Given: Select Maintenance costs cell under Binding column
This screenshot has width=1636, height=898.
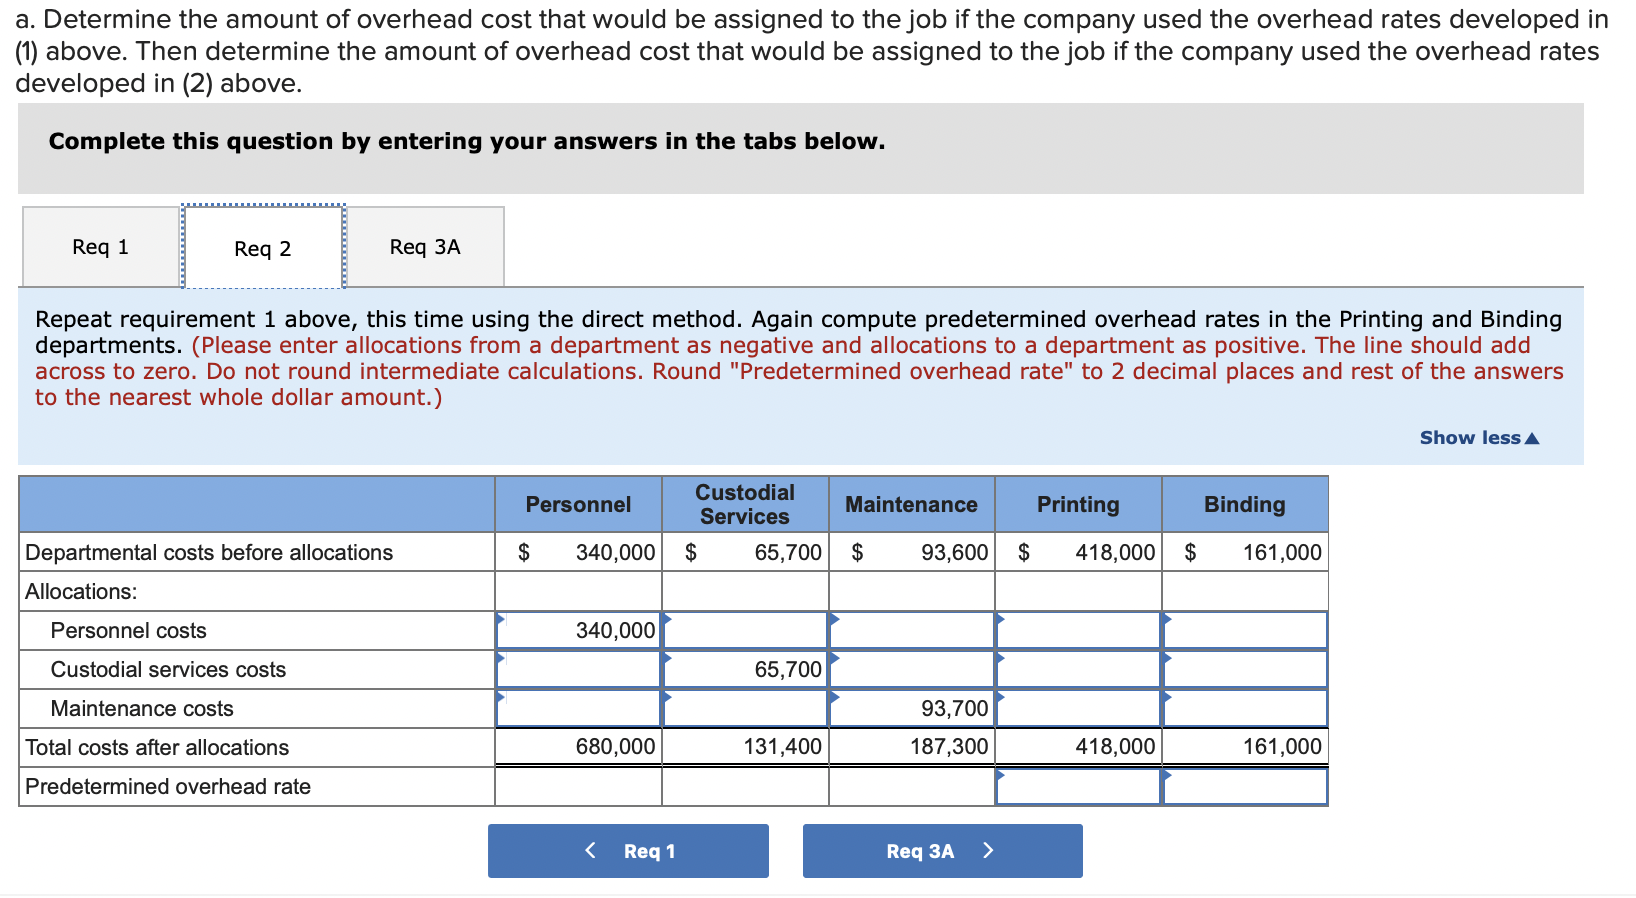Looking at the screenshot, I should tap(1246, 709).
